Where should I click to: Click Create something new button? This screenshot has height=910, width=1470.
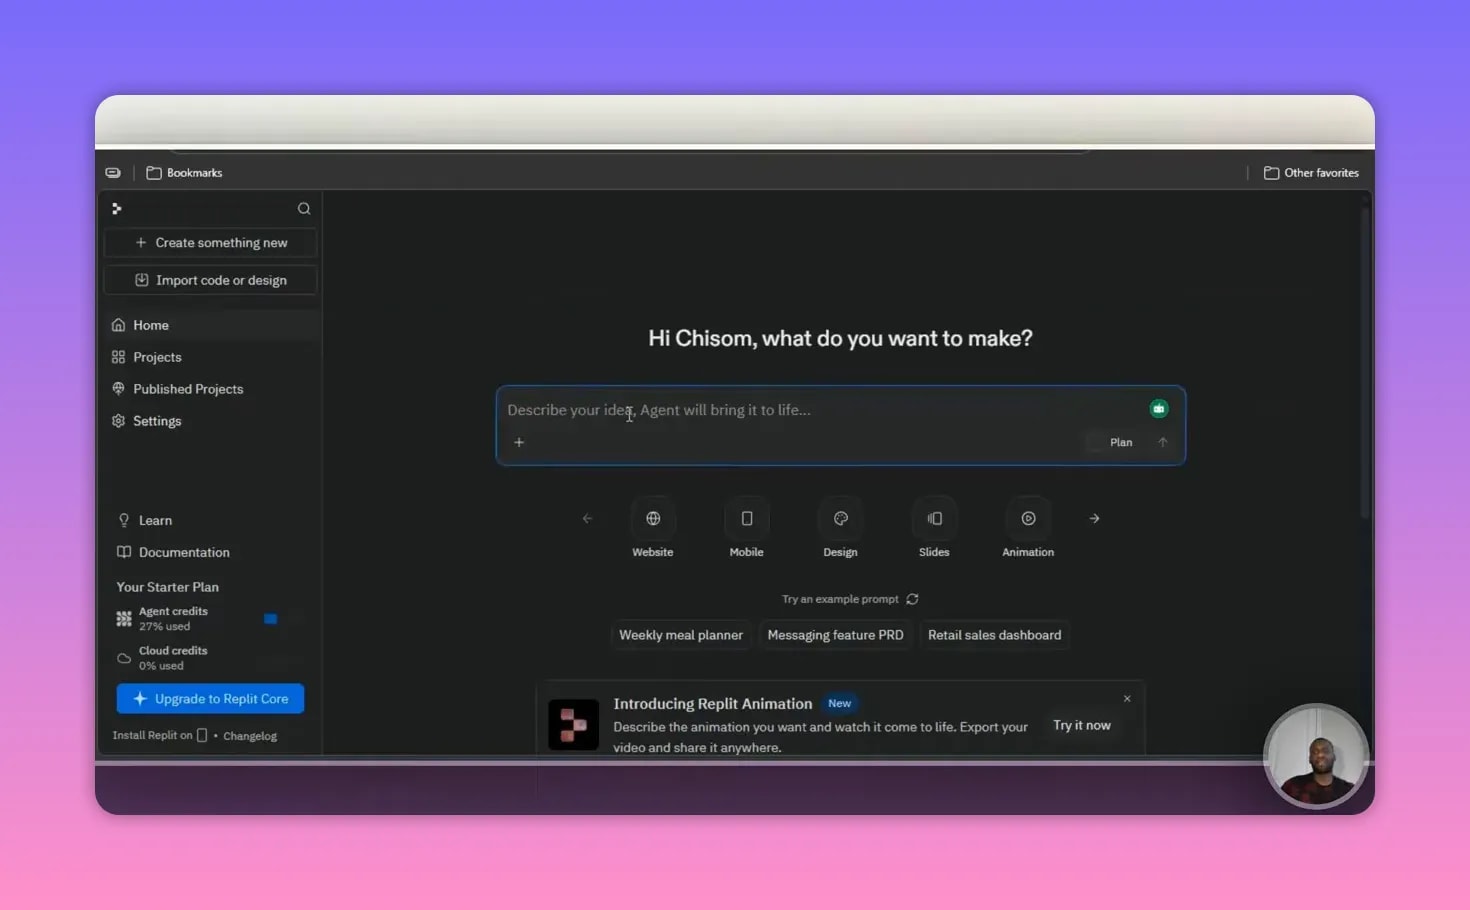211,242
